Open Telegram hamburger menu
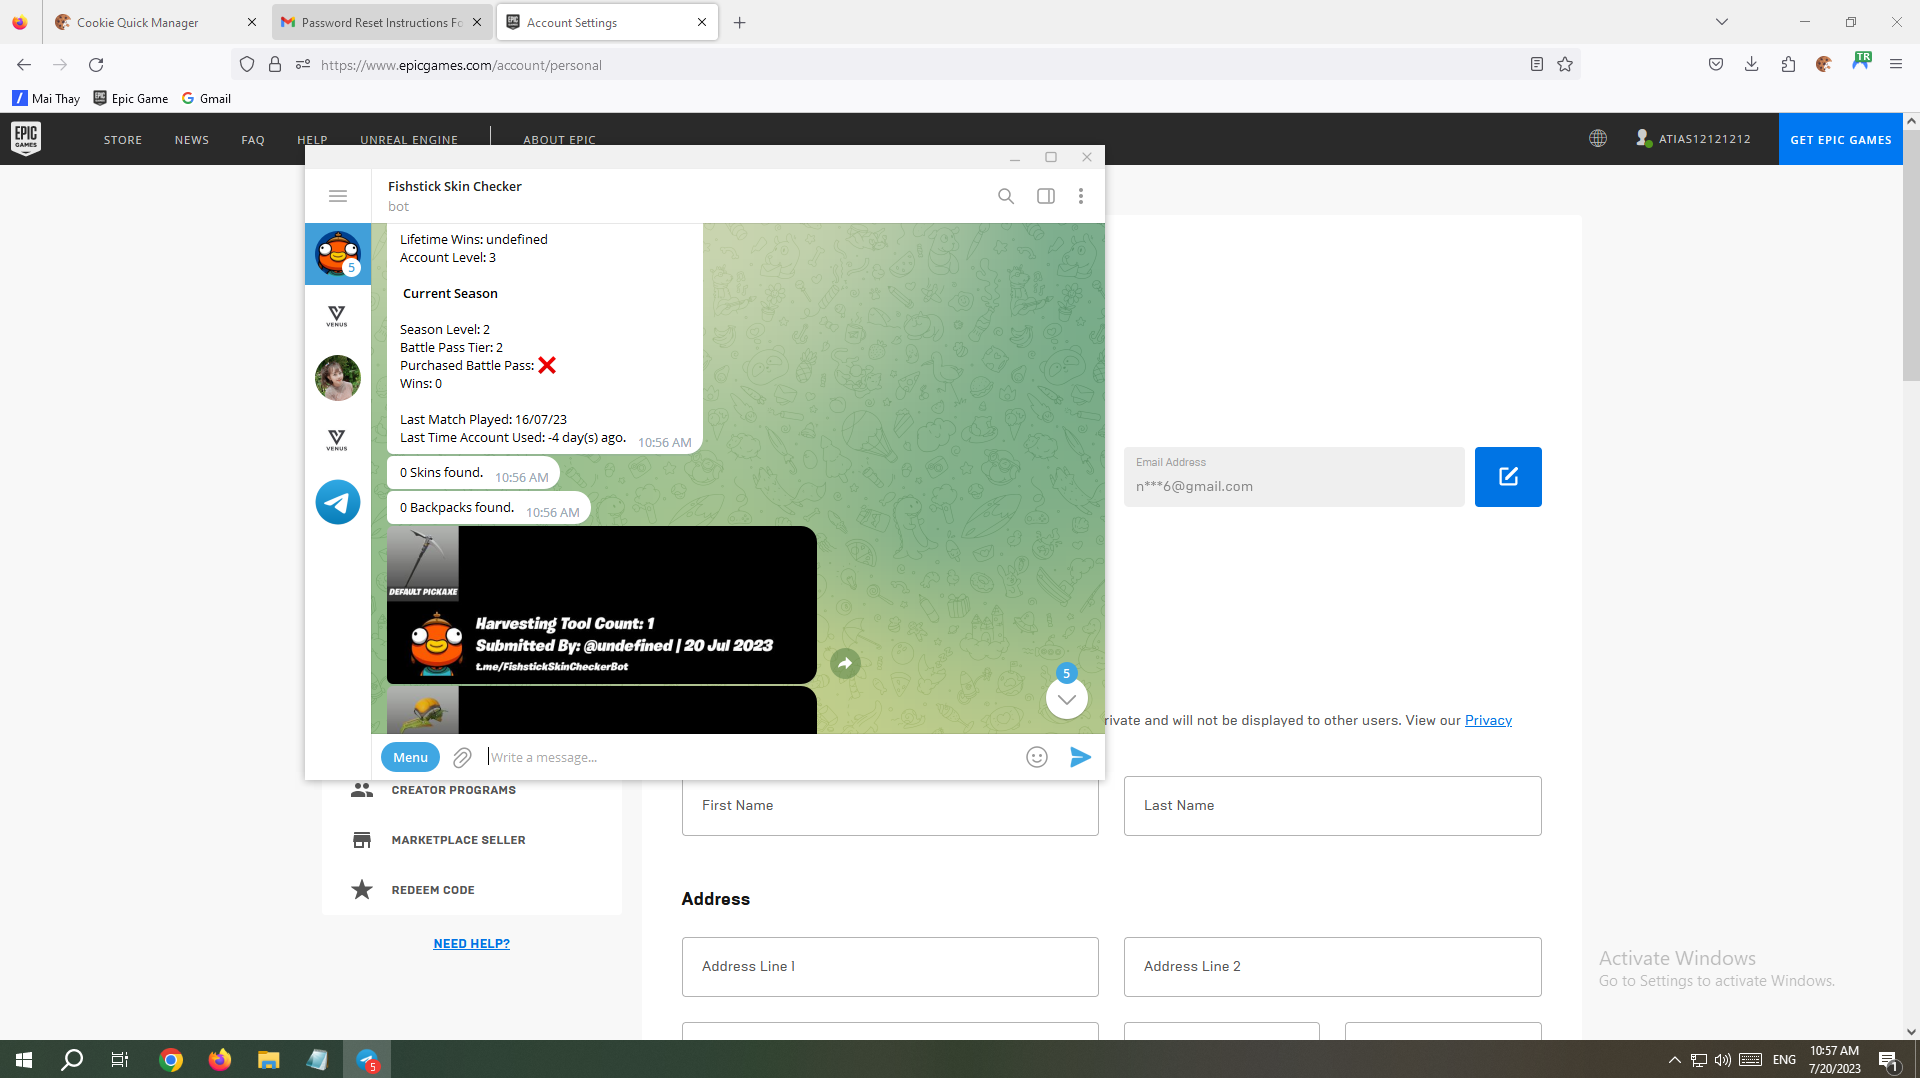1920x1078 pixels. pos(338,196)
